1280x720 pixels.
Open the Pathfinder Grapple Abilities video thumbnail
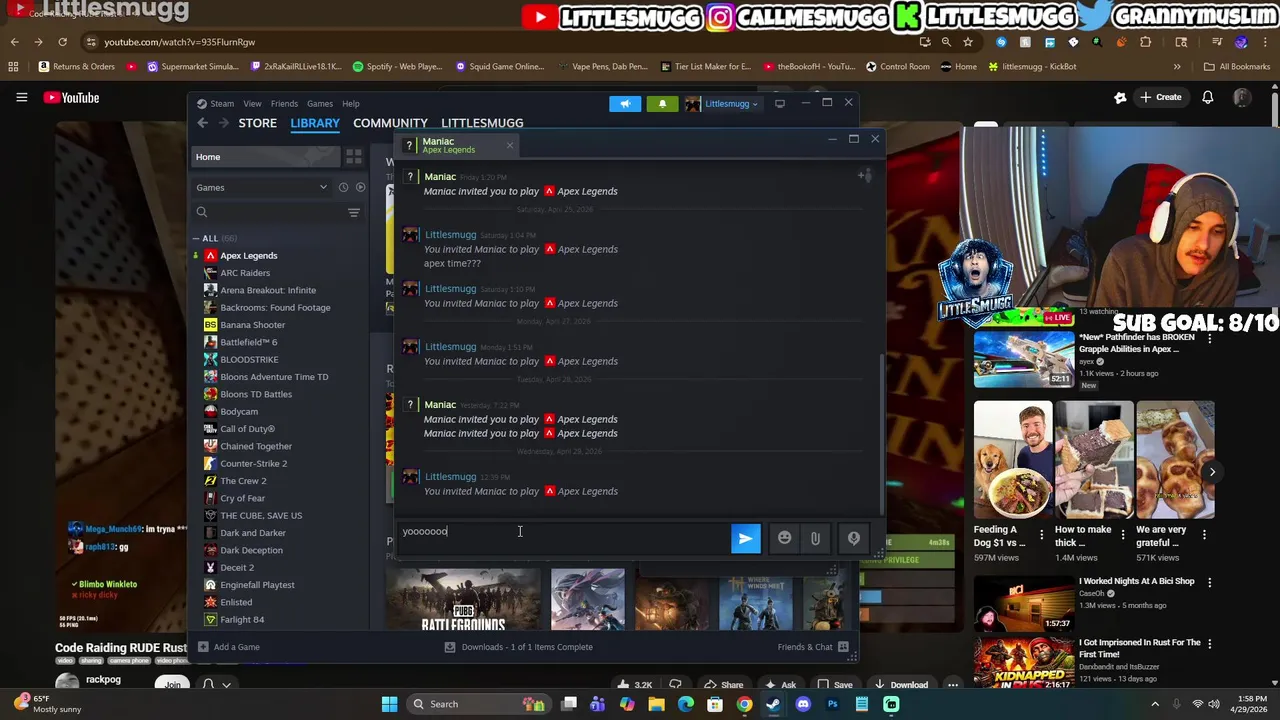[1024, 358]
